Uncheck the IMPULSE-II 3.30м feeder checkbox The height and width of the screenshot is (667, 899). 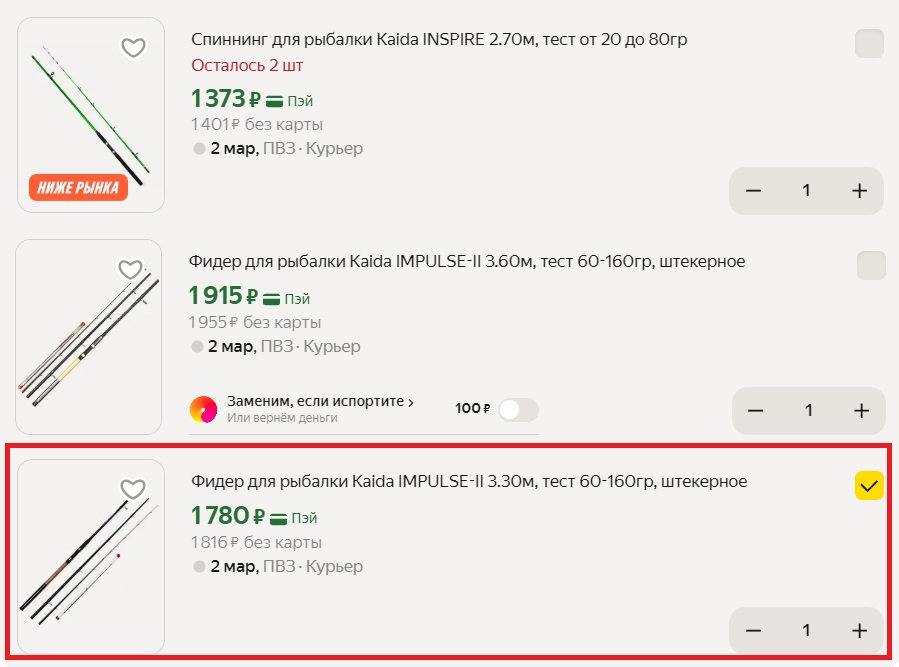[869, 487]
